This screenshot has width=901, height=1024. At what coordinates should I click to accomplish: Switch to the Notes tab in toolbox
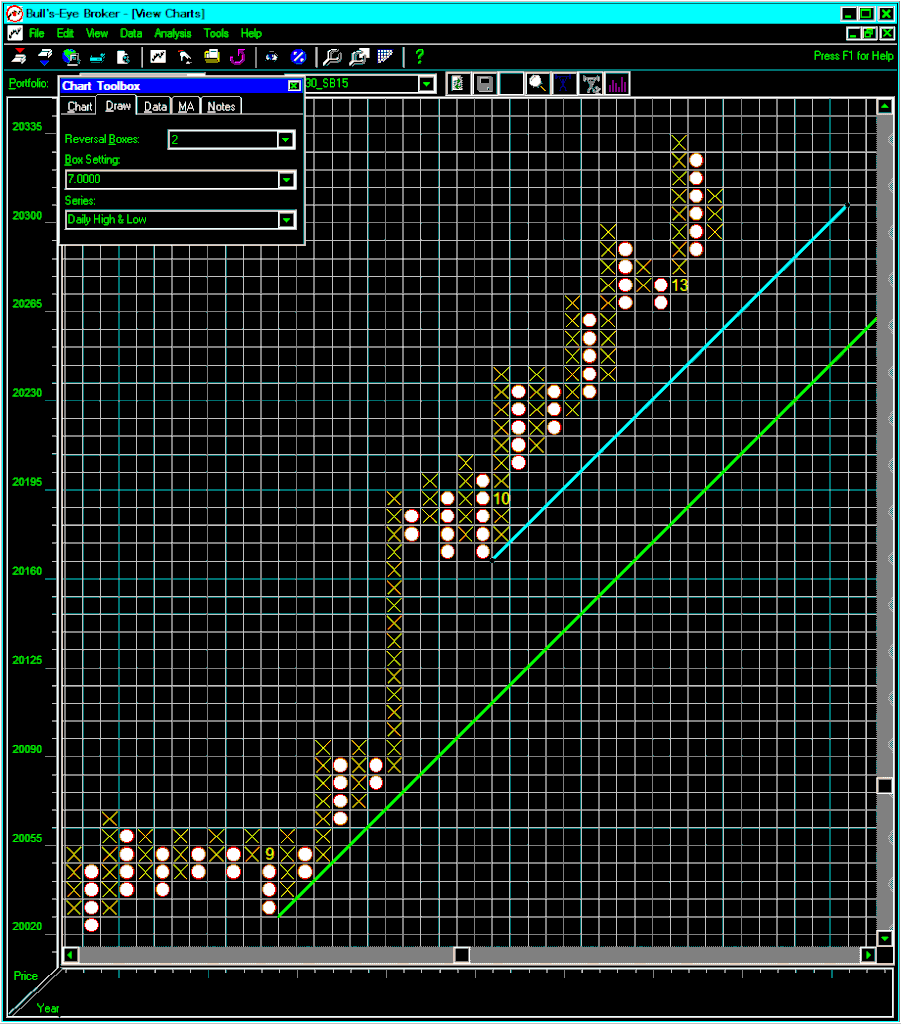click(221, 106)
